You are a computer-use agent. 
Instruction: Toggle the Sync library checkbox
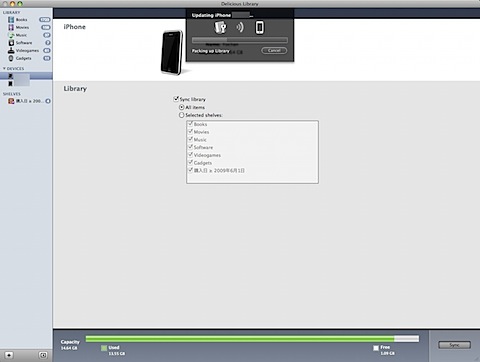(x=176, y=99)
